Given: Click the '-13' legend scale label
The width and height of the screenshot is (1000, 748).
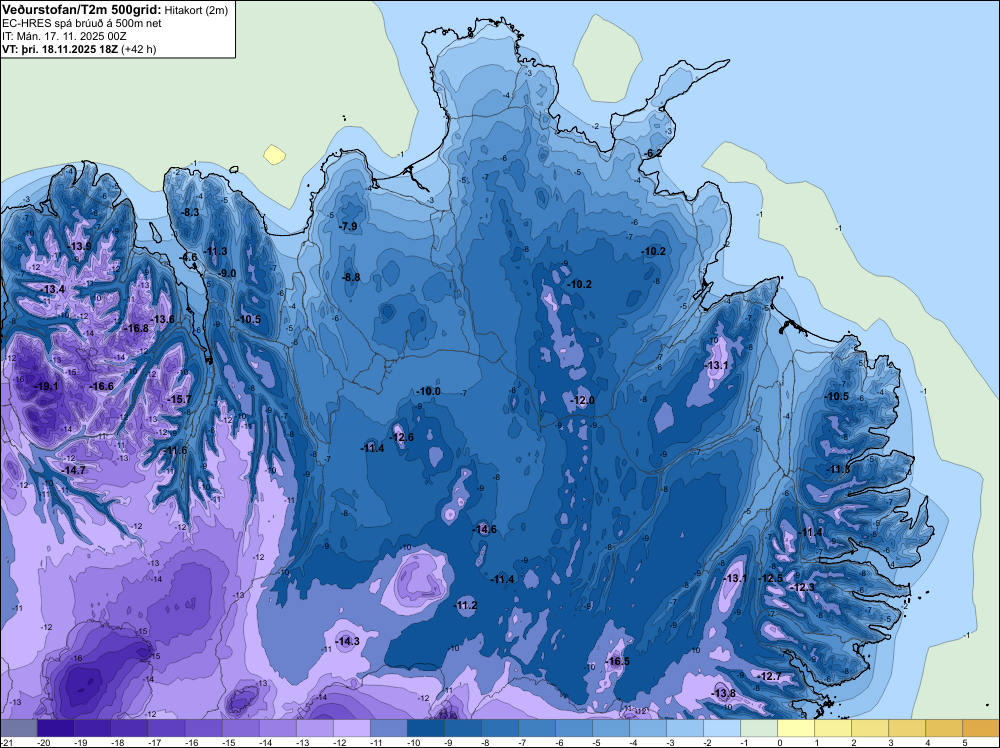Looking at the screenshot, I should (302, 742).
